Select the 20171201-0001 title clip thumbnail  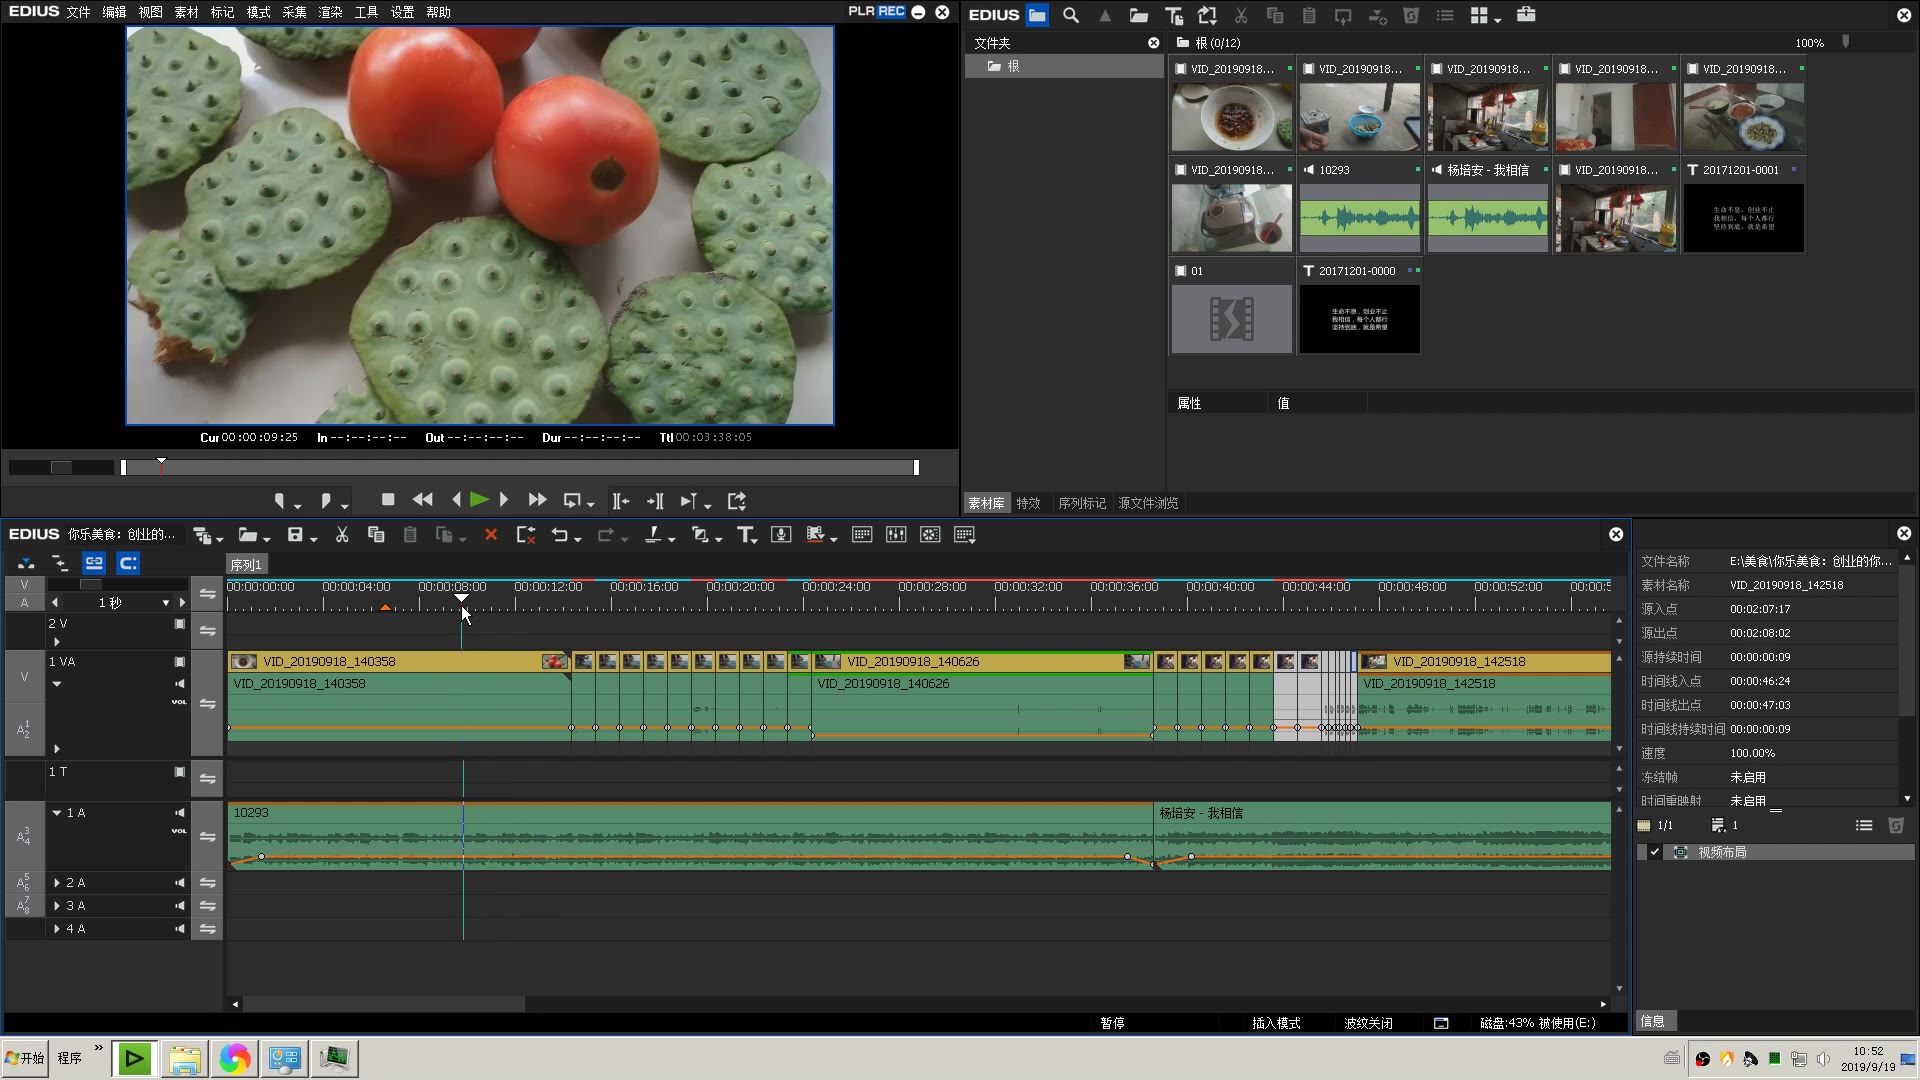pyautogui.click(x=1743, y=218)
